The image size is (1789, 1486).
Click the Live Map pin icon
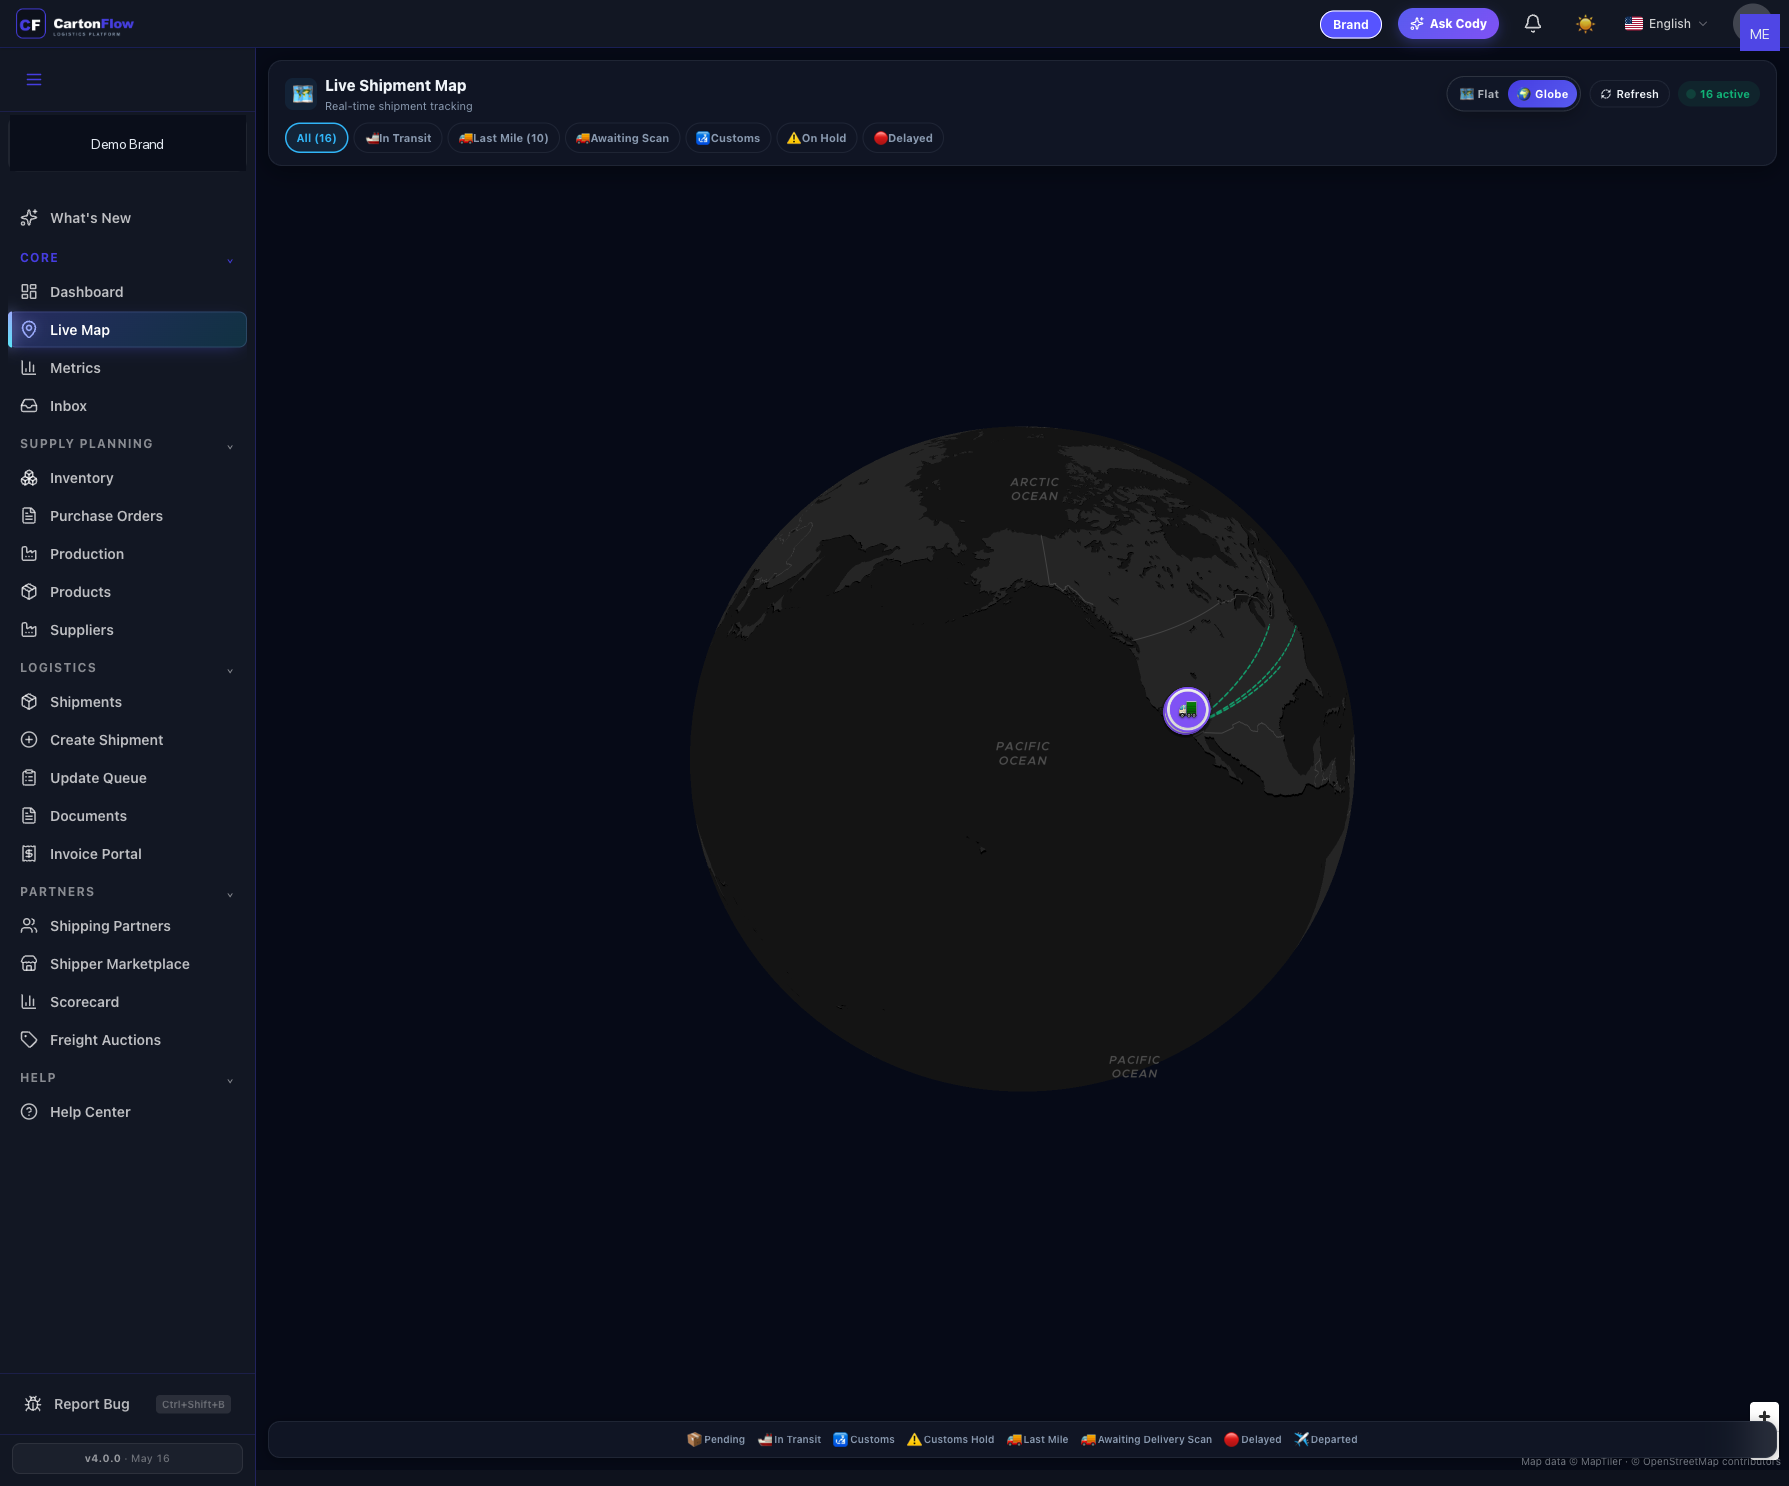click(29, 330)
